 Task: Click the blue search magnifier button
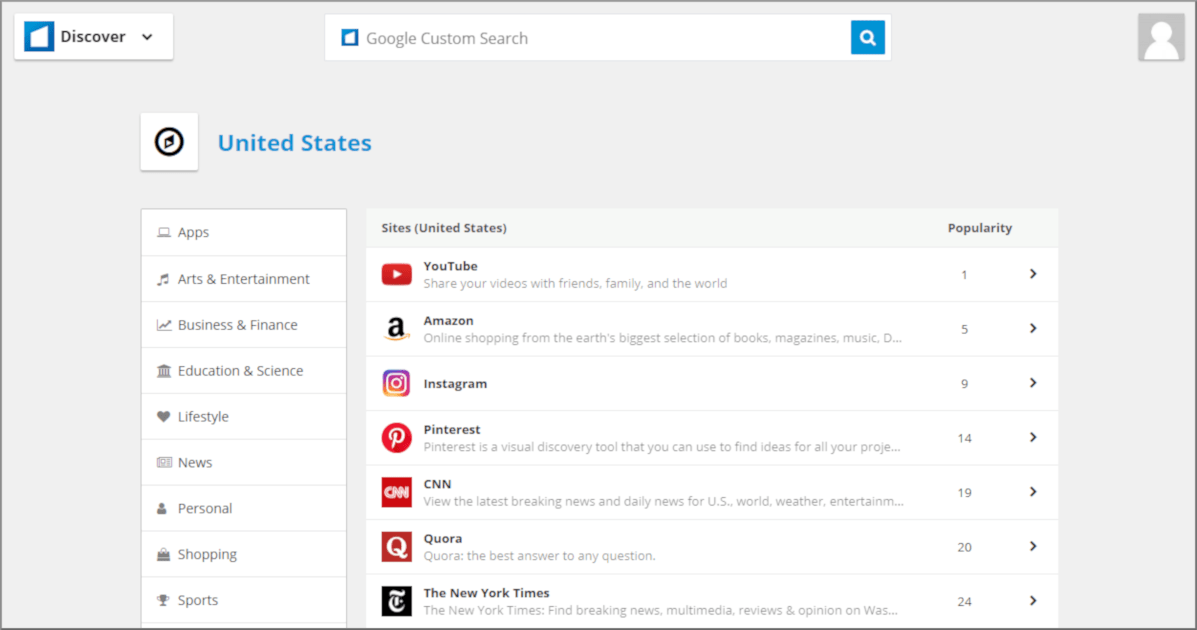(x=867, y=37)
